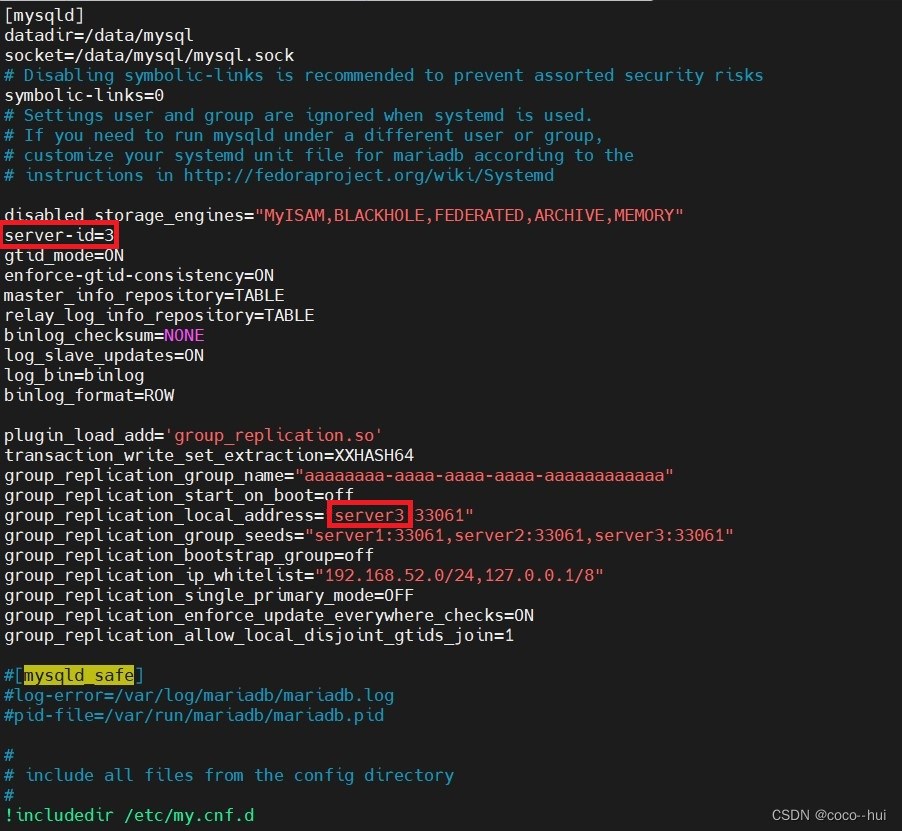Select the commented #log-error mariadb.log path
The width and height of the screenshot is (902, 831).
(x=200, y=695)
